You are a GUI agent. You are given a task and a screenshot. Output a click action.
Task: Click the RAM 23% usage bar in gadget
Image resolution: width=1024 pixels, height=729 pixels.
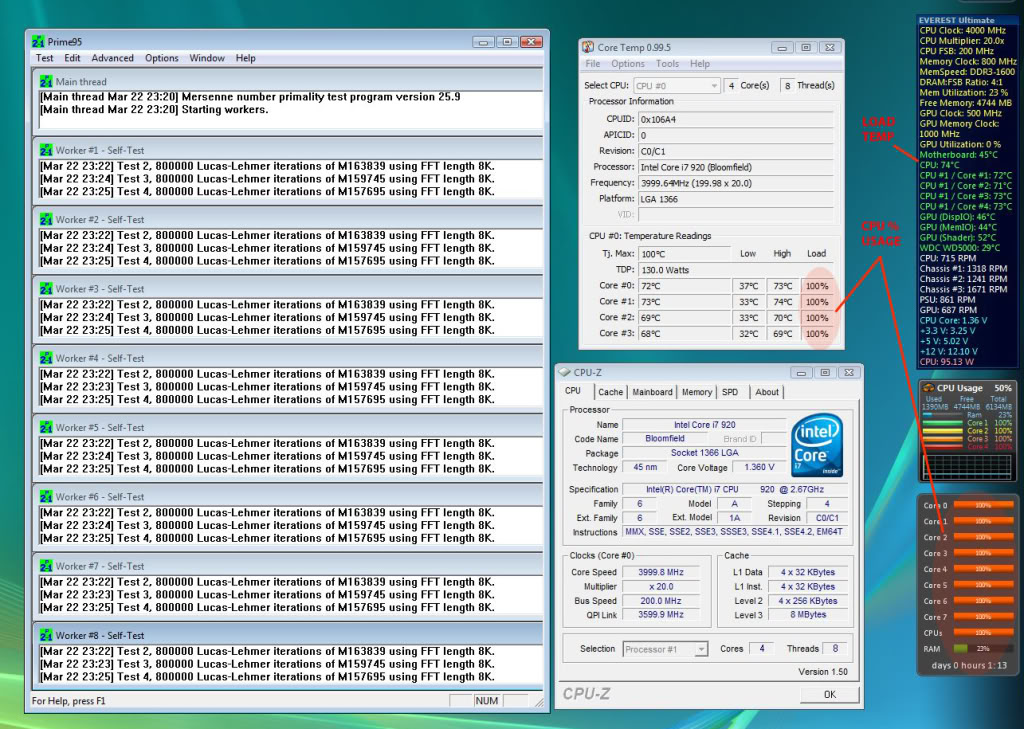[x=984, y=649]
